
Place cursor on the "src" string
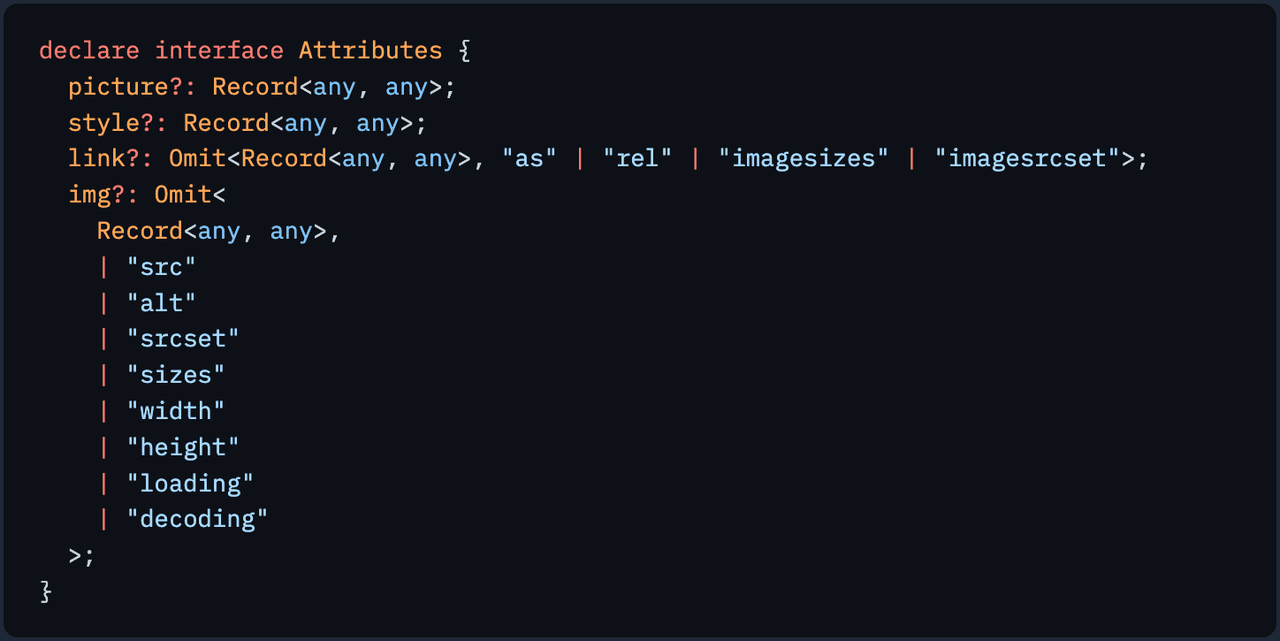coord(161,267)
